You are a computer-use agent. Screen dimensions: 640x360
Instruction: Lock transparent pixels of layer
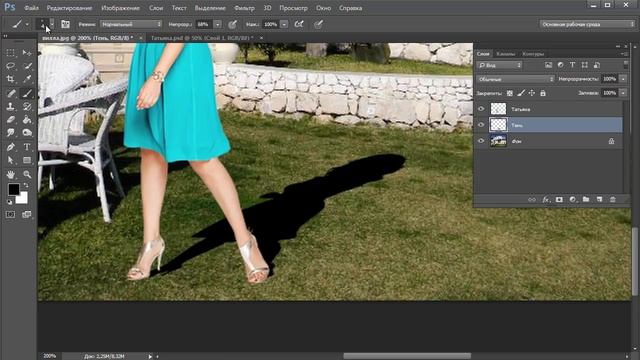pos(510,93)
